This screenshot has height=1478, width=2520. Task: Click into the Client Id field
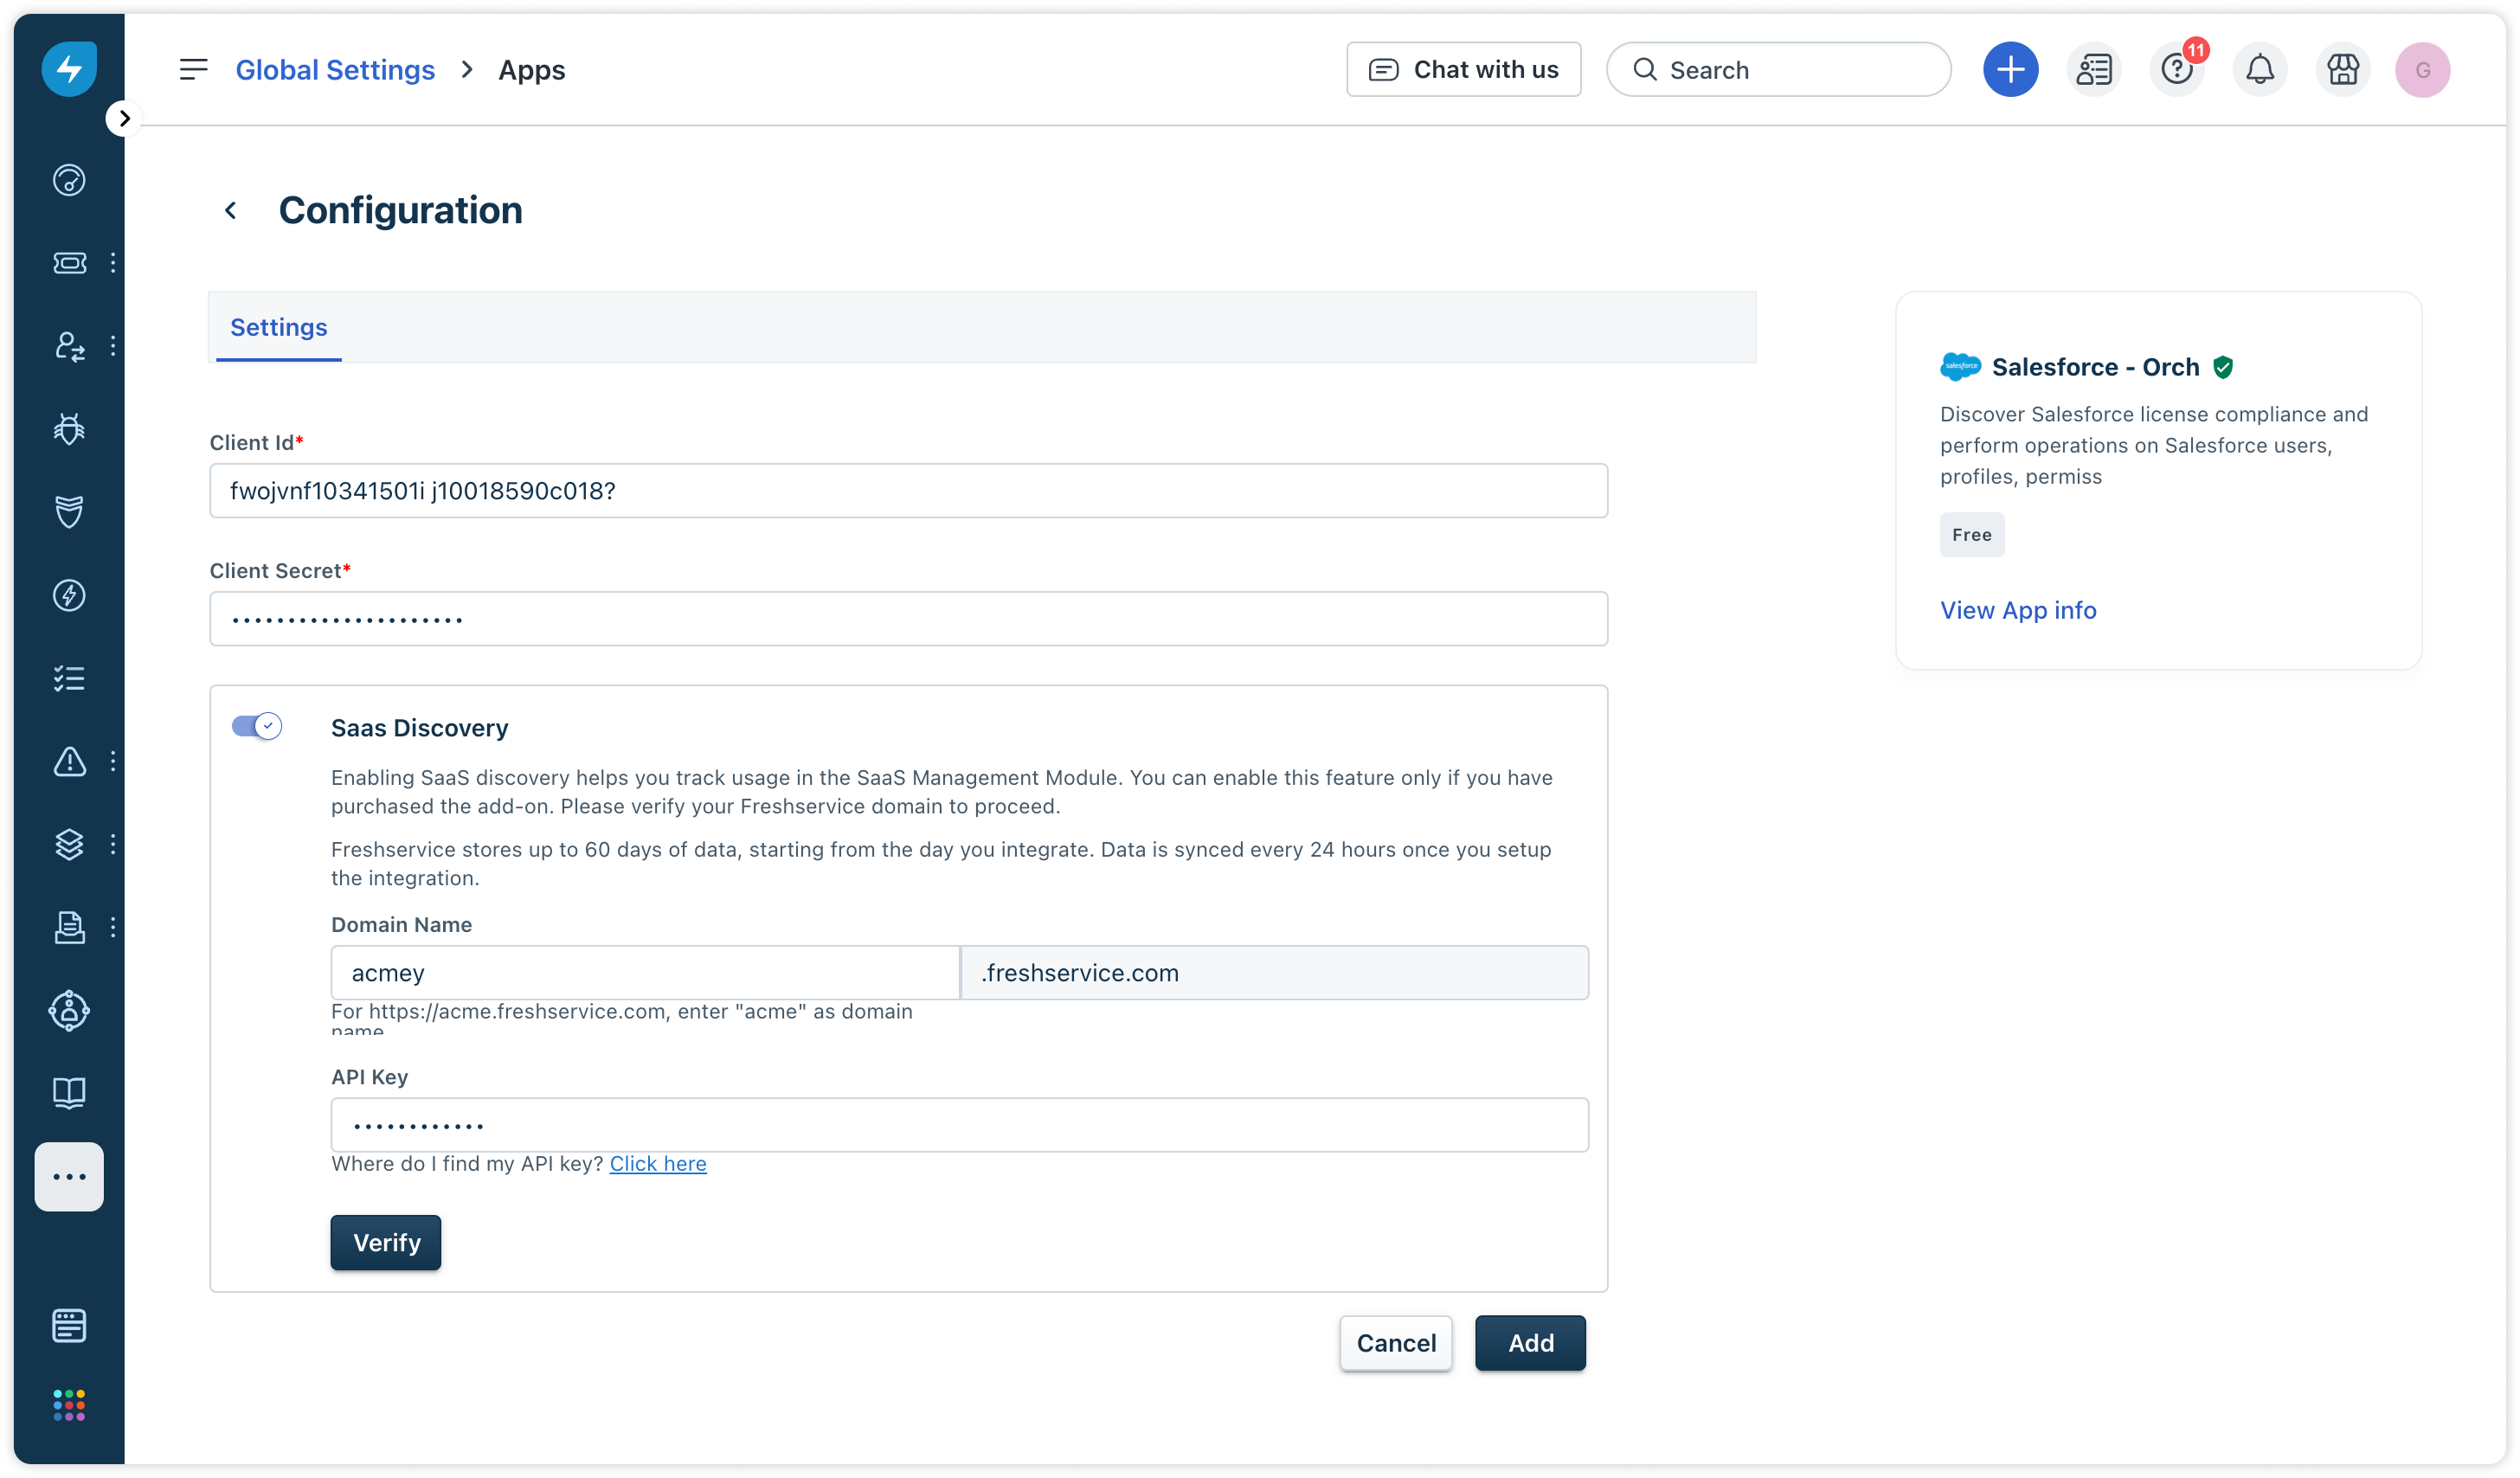tap(907, 491)
